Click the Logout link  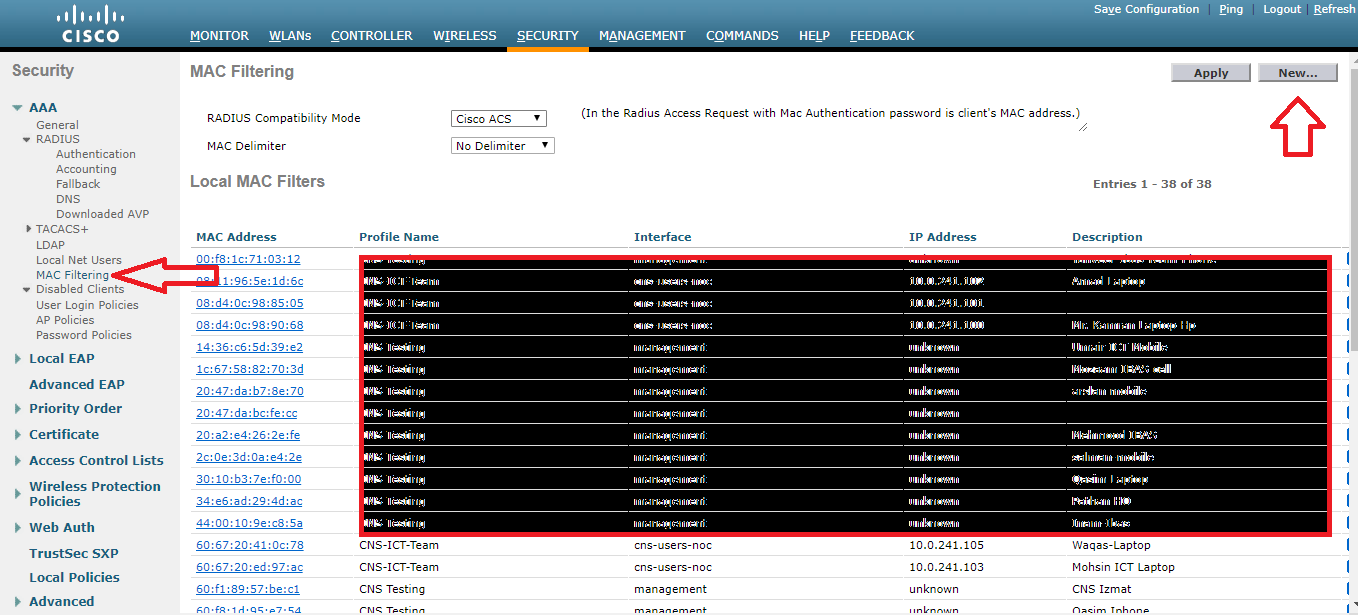coord(1282,9)
